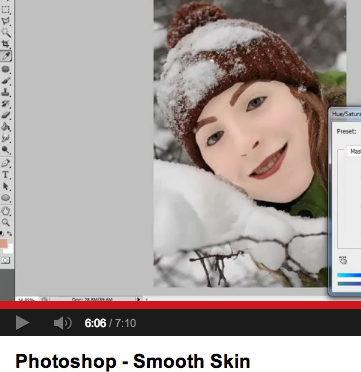Select the Rectangular Marquee tool
Viewport: 361px width, 372px height.
pyautogui.click(x=6, y=10)
